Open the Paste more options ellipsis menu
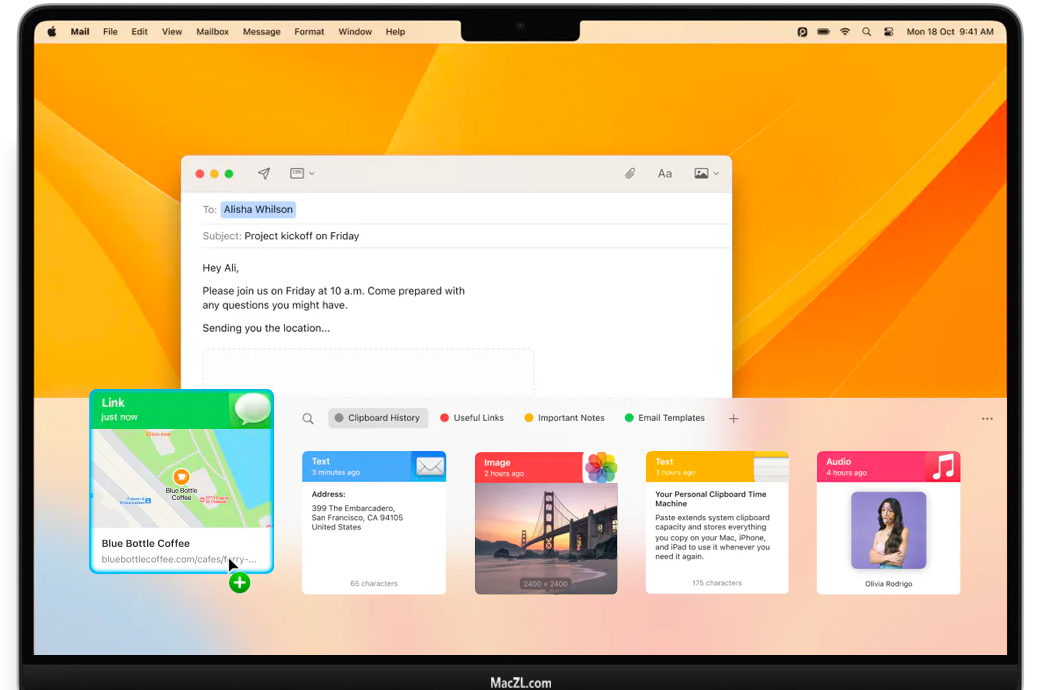The width and height of the screenshot is (1040, 690). (987, 419)
